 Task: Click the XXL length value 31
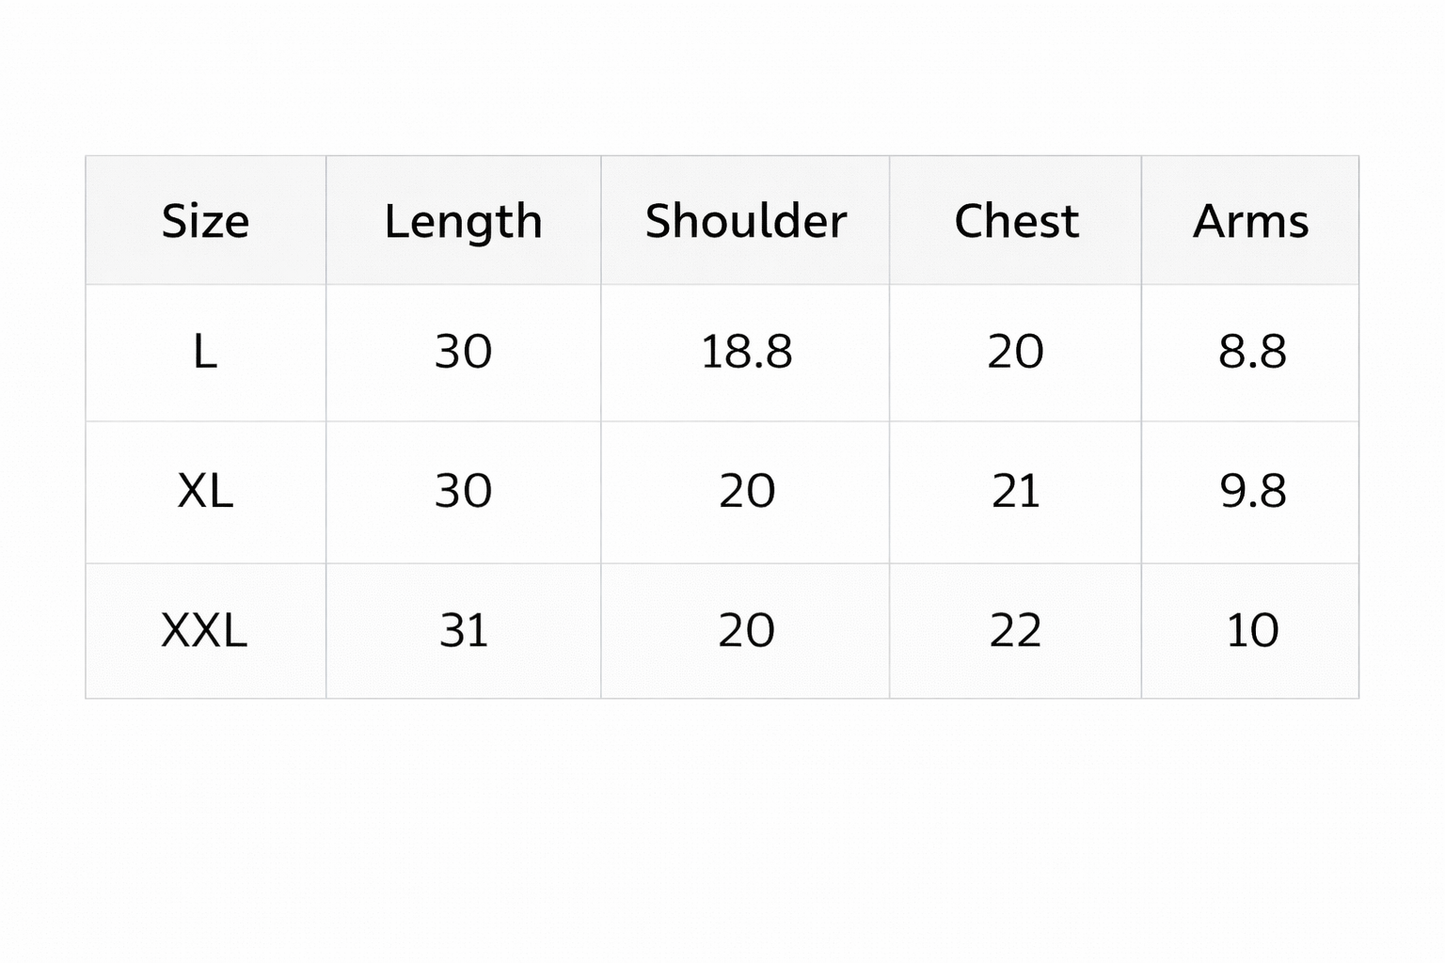coord(464,630)
